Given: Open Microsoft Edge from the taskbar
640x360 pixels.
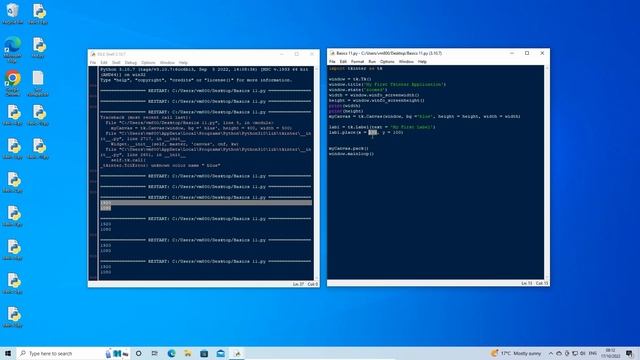Looking at the screenshot, I should [171, 353].
